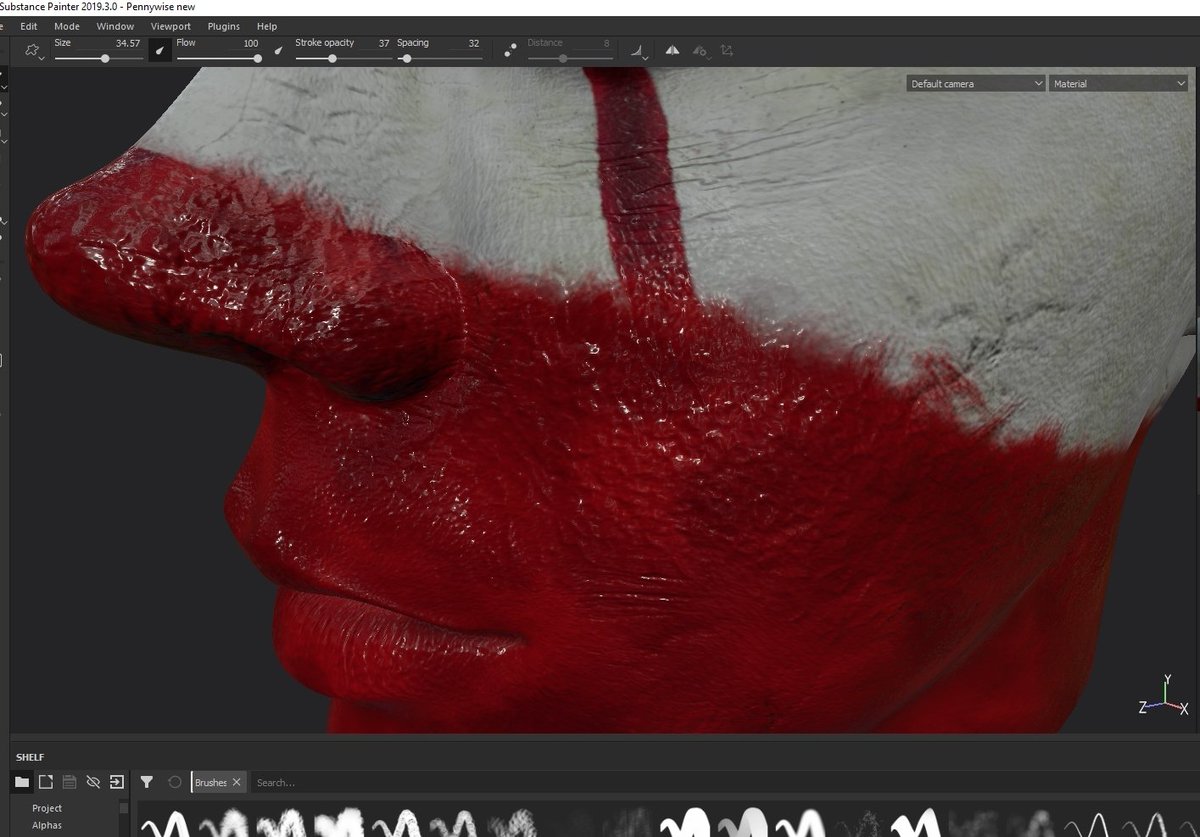Toggle the symmetry mirror icon

click(672, 50)
